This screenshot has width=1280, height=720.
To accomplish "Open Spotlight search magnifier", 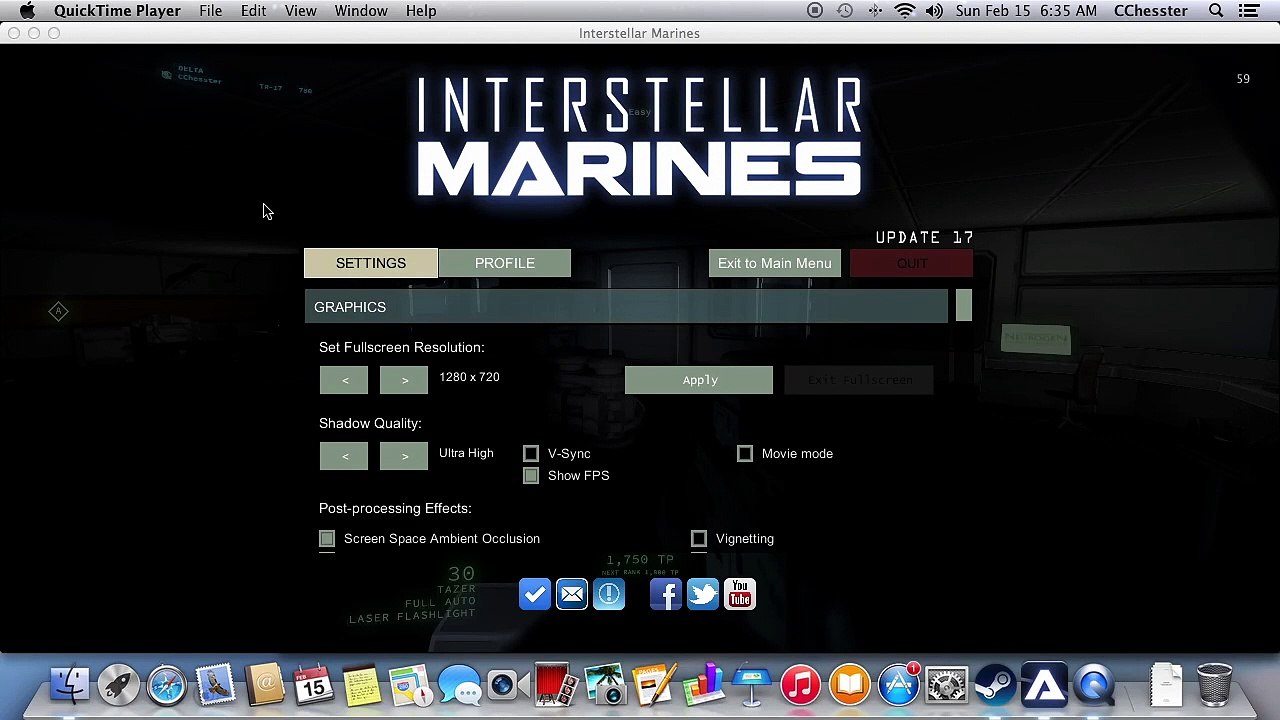I will click(1216, 11).
